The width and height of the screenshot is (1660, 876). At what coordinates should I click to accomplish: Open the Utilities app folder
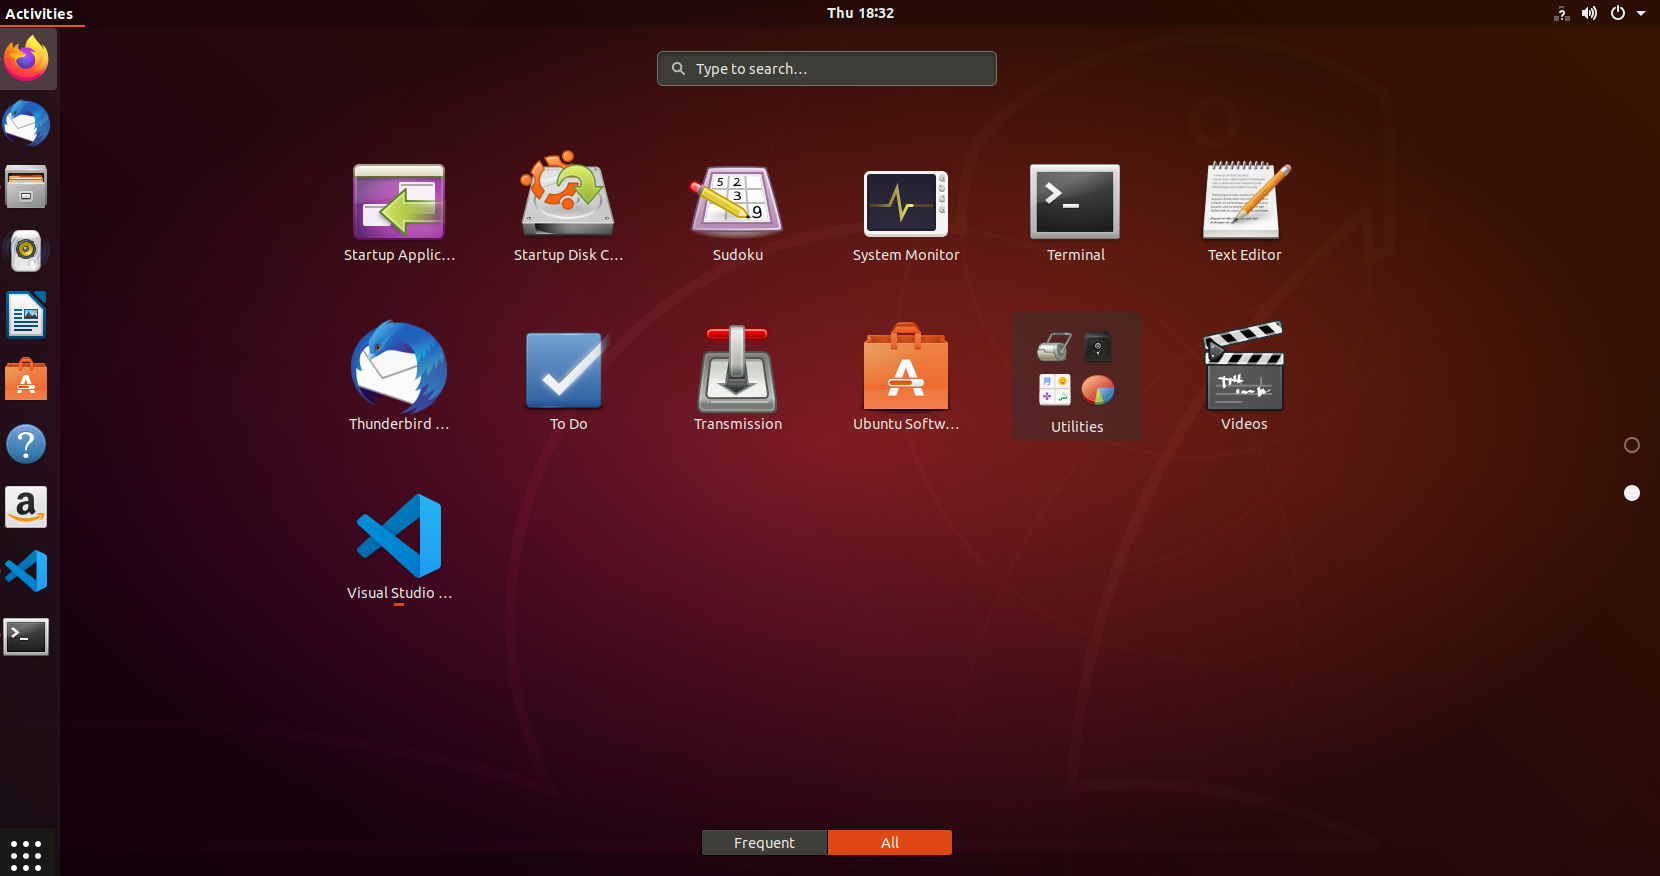click(x=1076, y=376)
